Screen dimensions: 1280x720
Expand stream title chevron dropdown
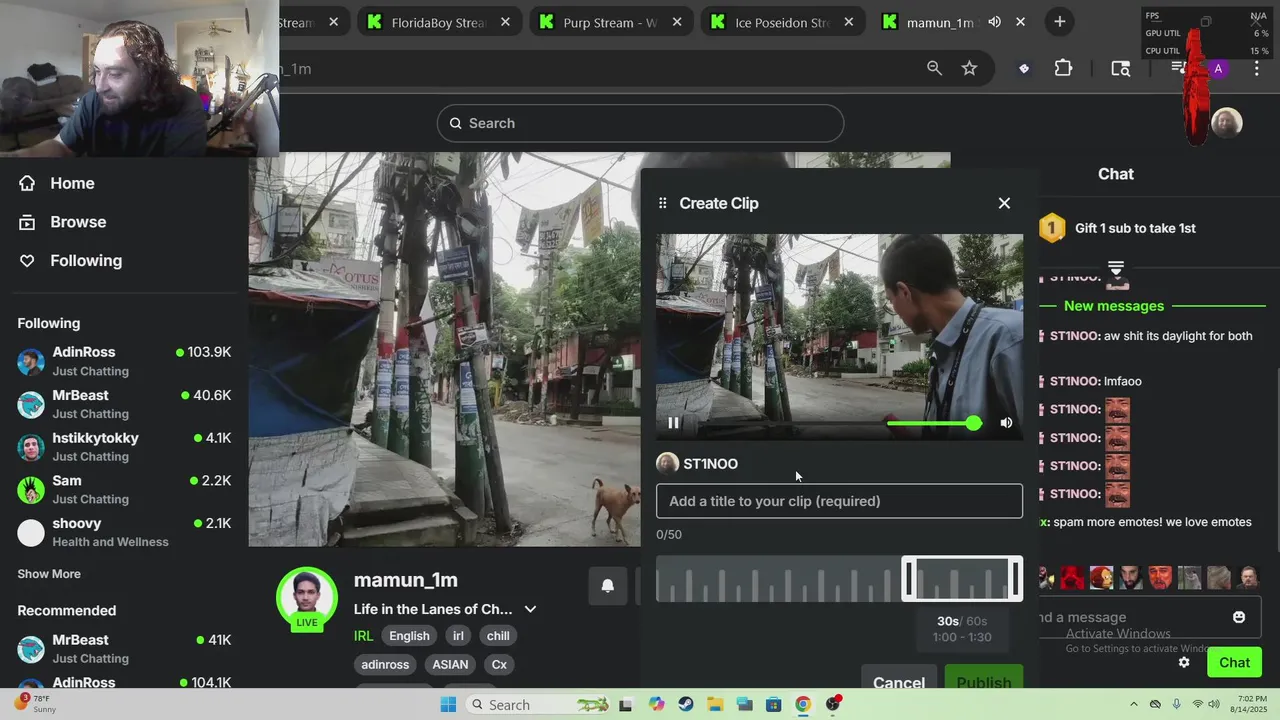coord(530,609)
